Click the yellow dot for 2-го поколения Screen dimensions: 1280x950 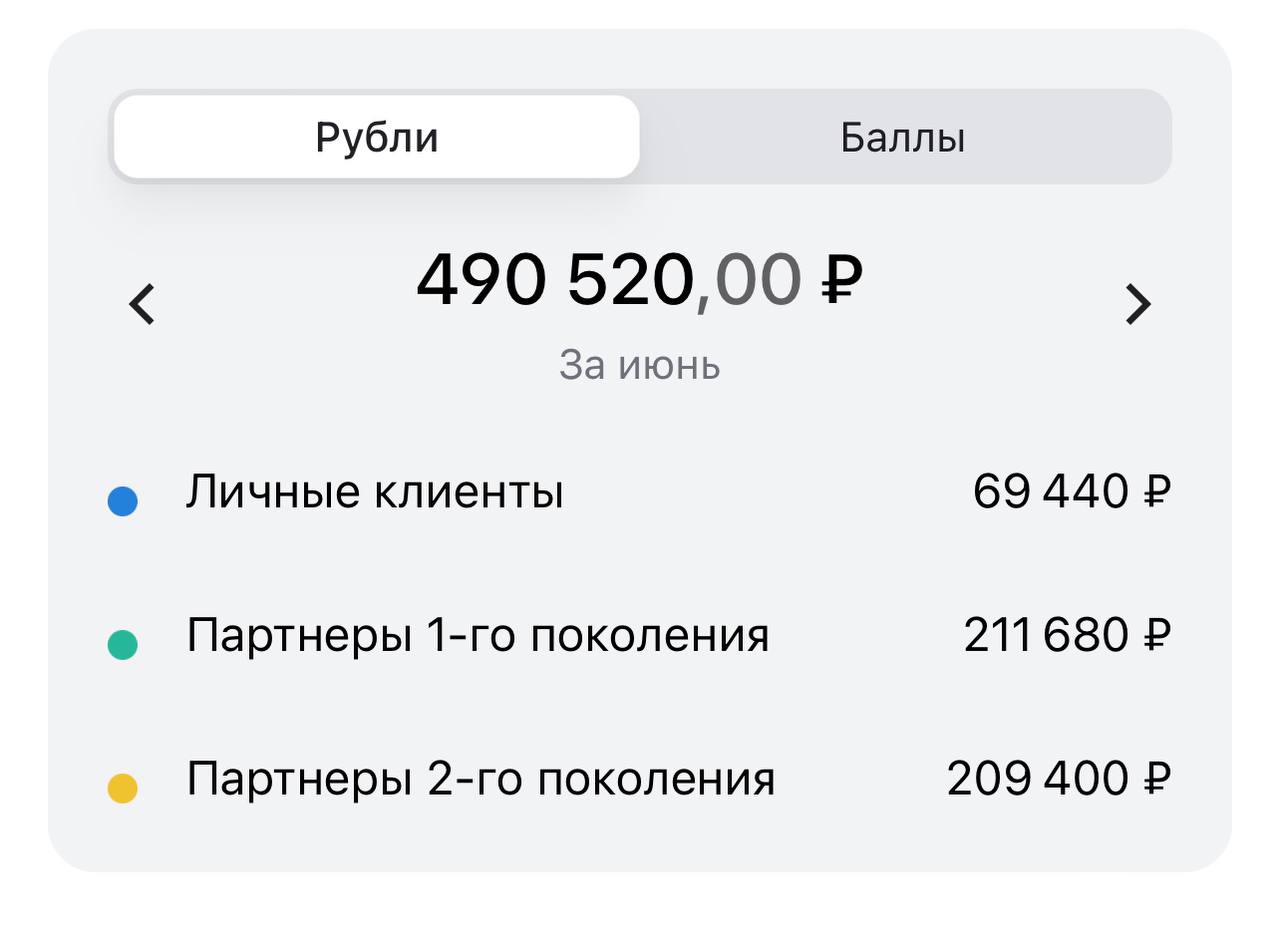click(x=122, y=787)
